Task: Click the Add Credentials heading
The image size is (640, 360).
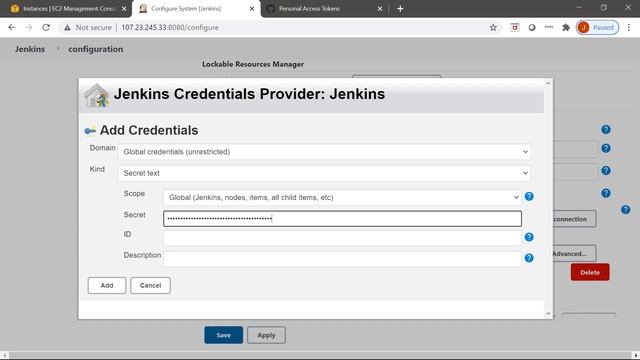Action: (149, 130)
